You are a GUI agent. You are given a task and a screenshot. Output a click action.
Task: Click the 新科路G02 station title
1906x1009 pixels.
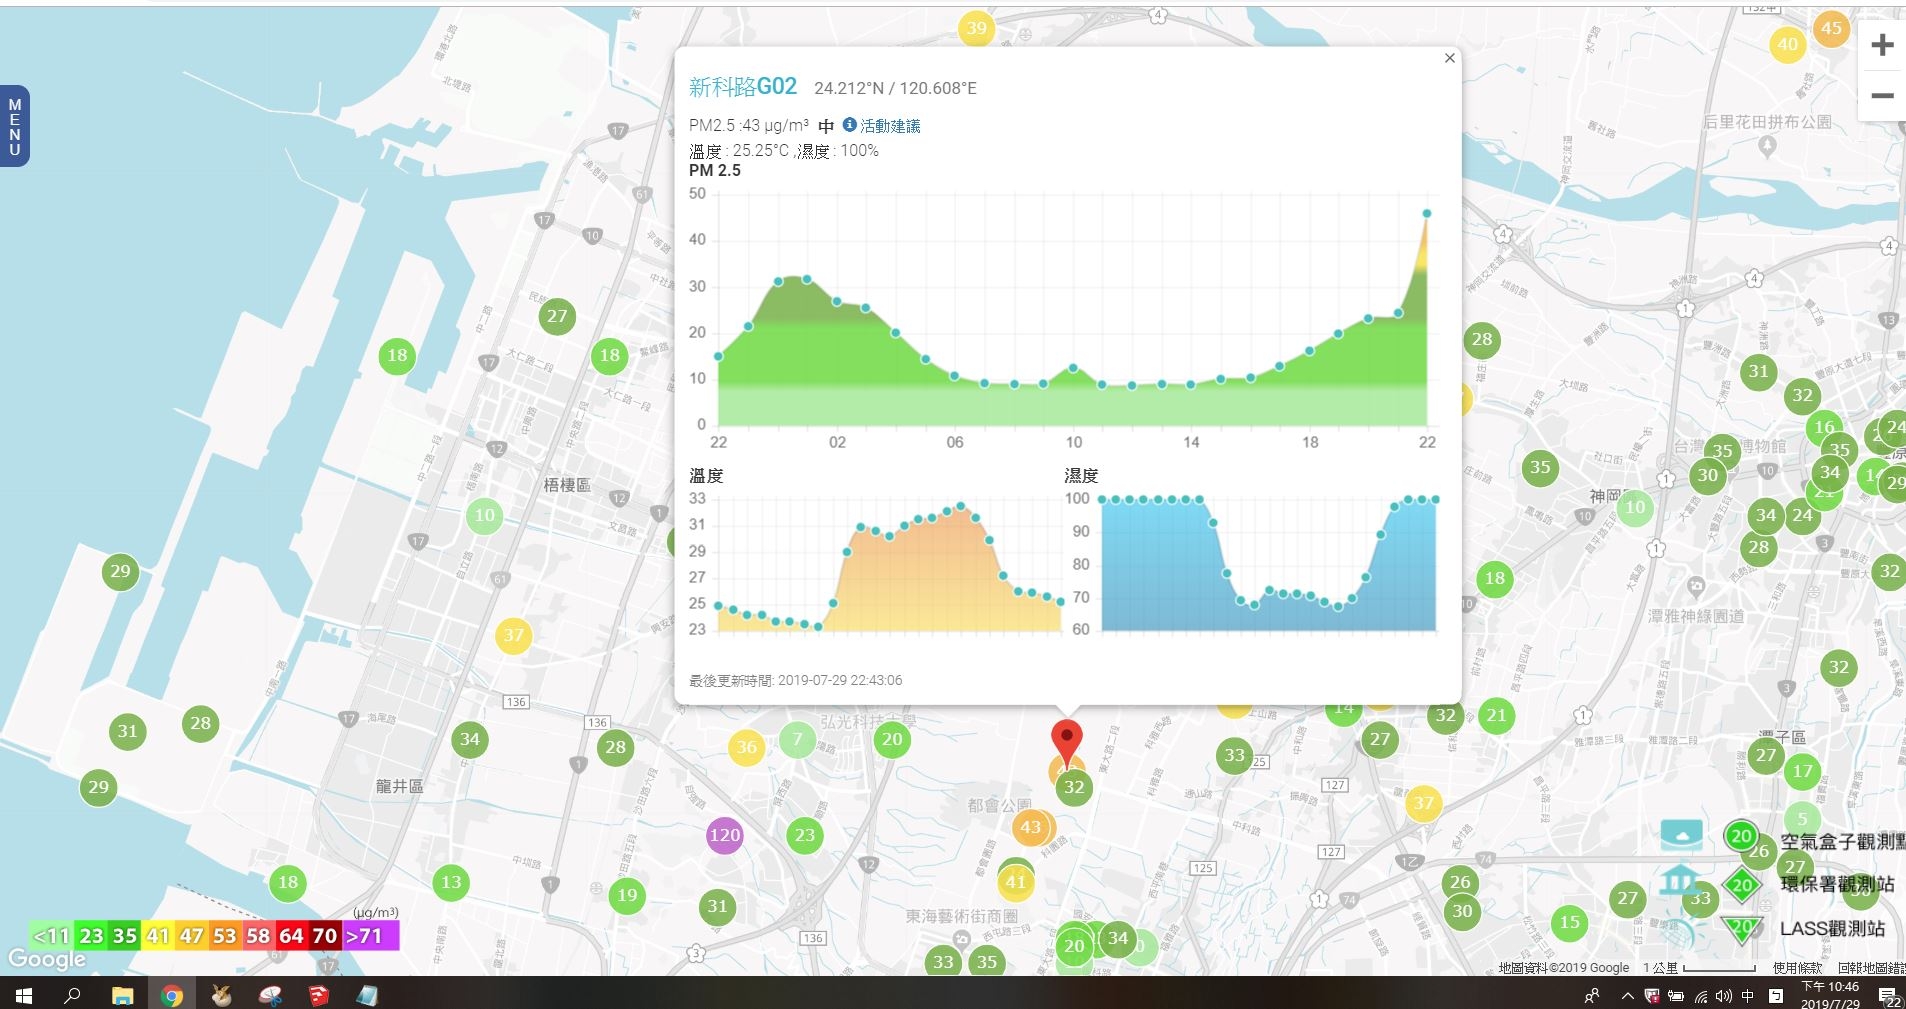coord(742,87)
